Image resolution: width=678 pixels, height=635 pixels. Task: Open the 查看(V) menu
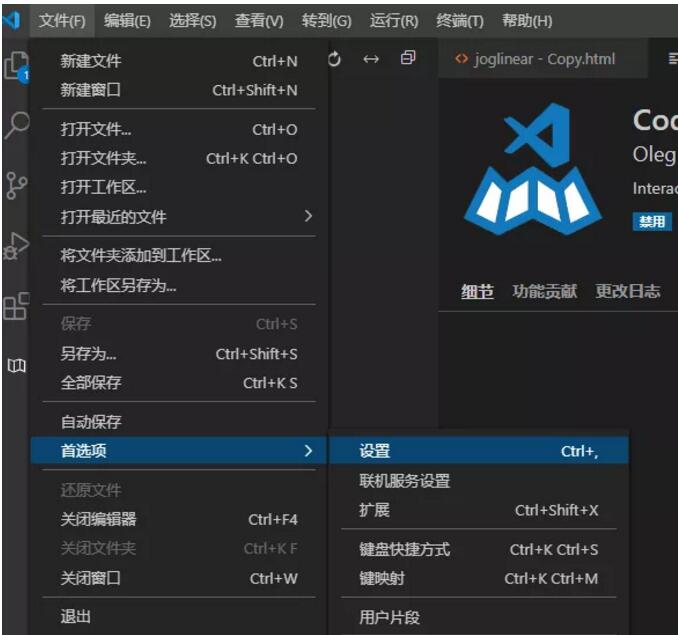click(259, 20)
